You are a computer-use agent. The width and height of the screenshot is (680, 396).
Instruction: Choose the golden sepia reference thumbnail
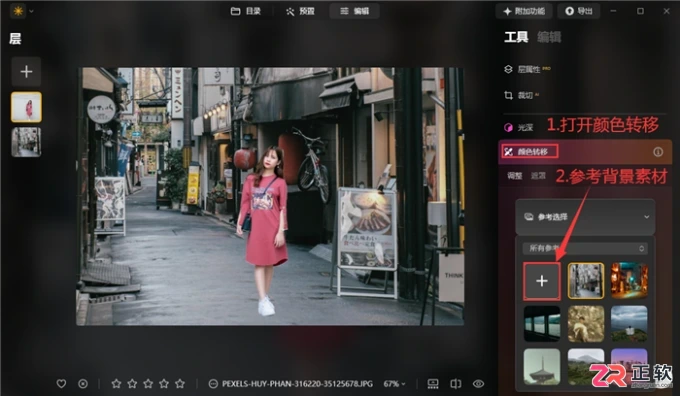(x=586, y=324)
